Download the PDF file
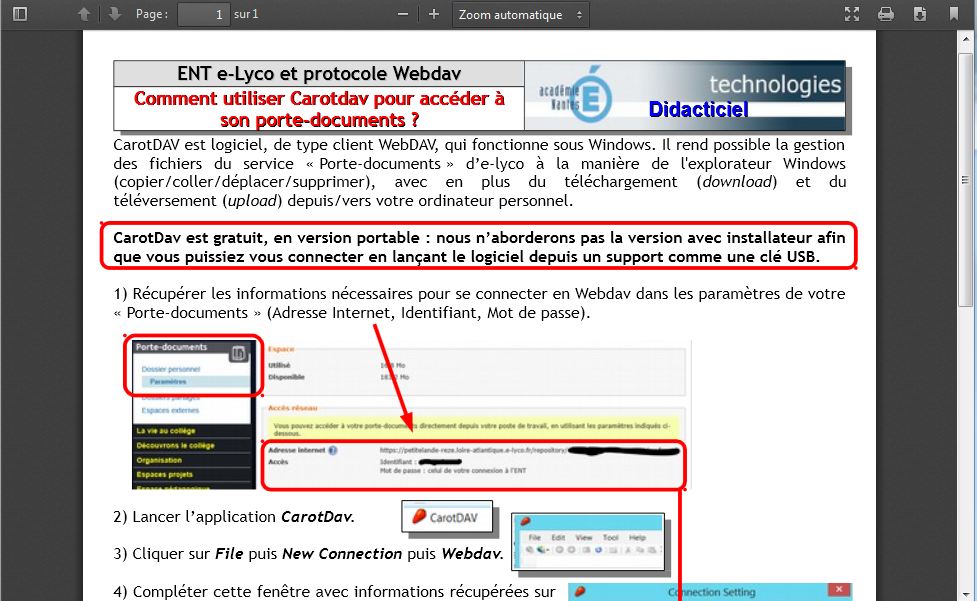Image resolution: width=977 pixels, height=601 pixels. click(920, 14)
